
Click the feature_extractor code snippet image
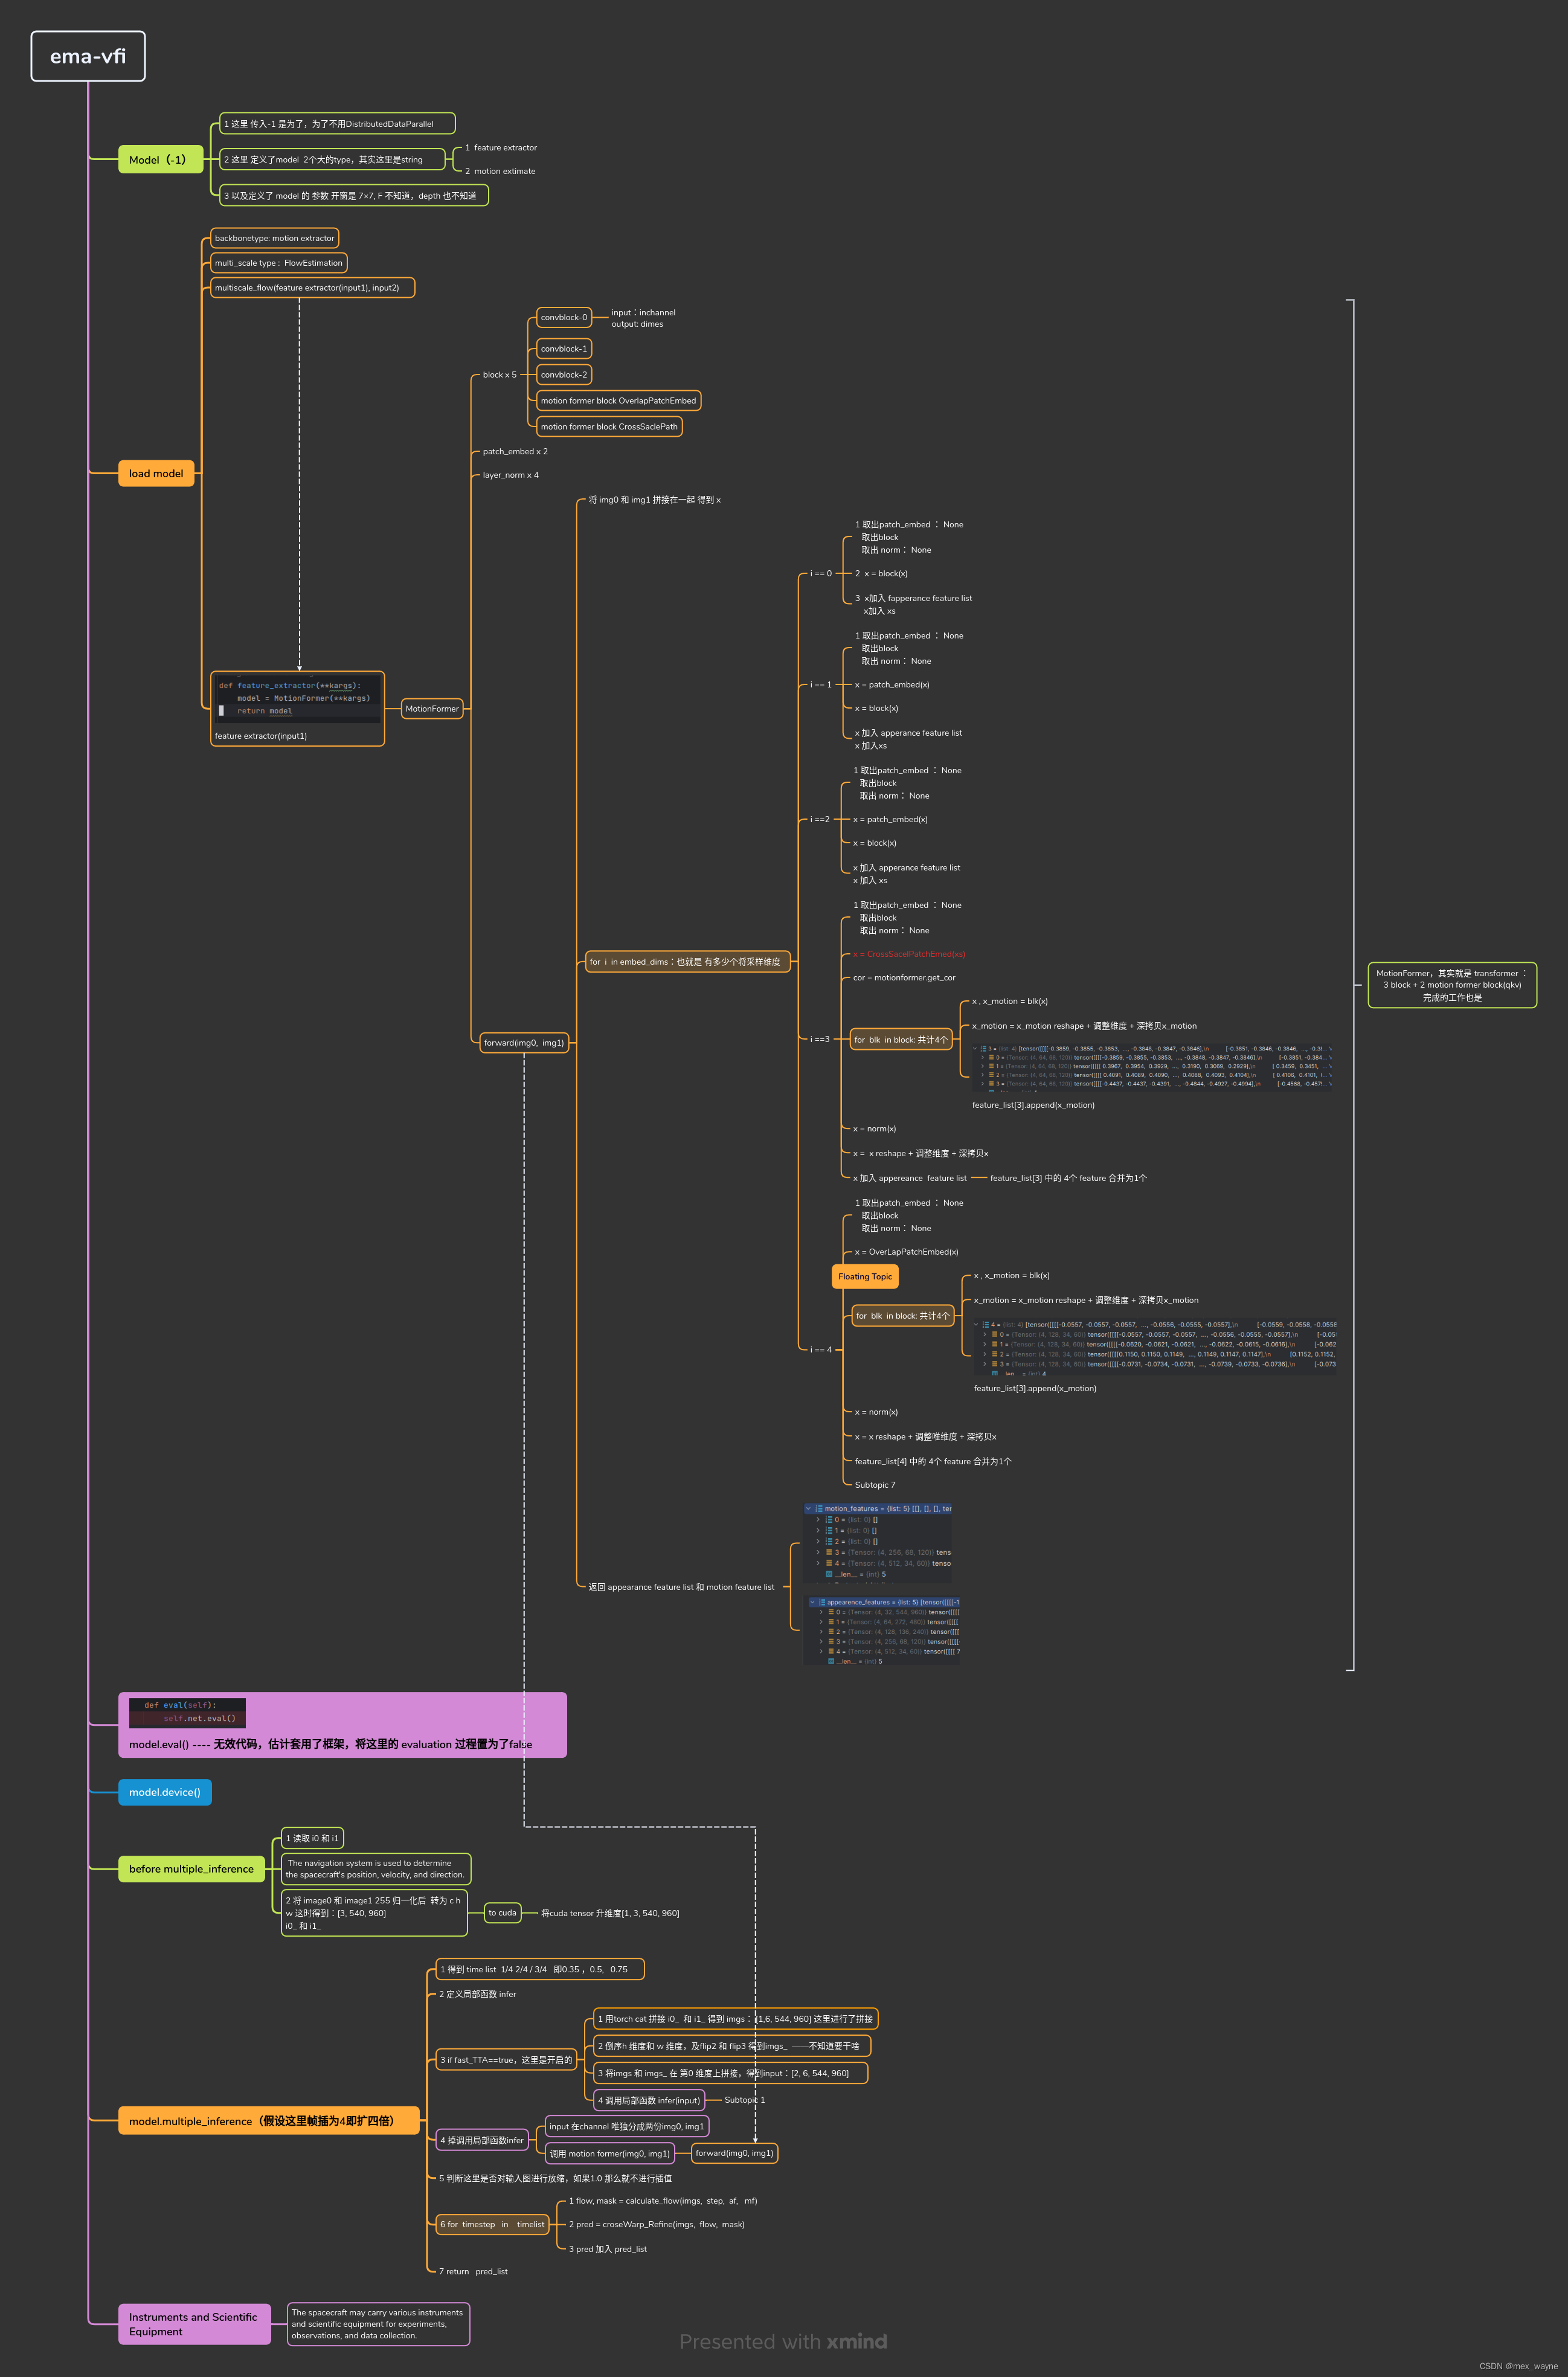[x=297, y=698]
